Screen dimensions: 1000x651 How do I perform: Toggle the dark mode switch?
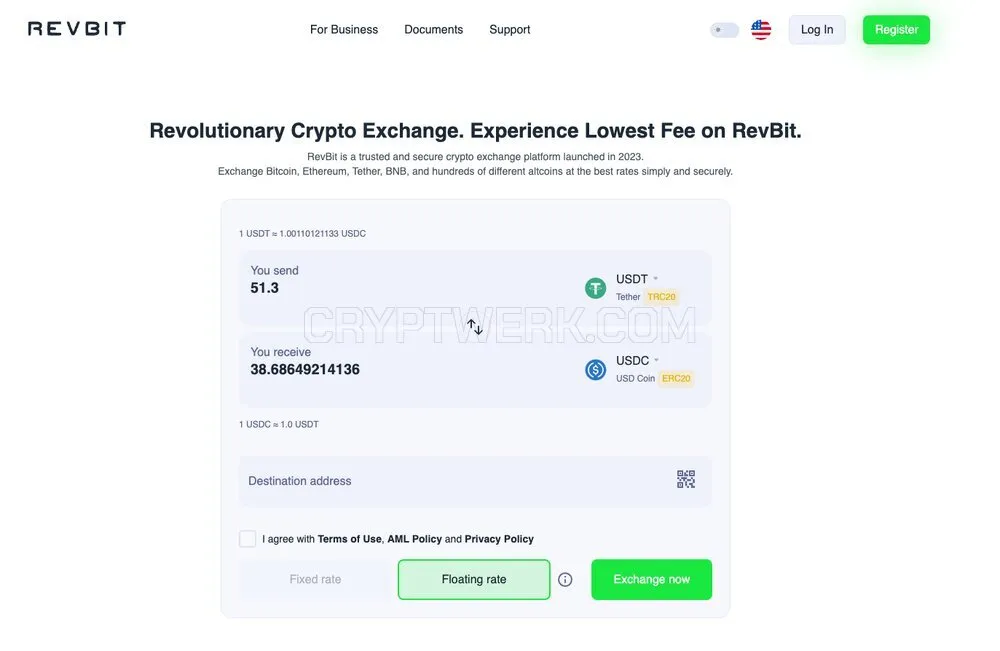click(x=724, y=30)
